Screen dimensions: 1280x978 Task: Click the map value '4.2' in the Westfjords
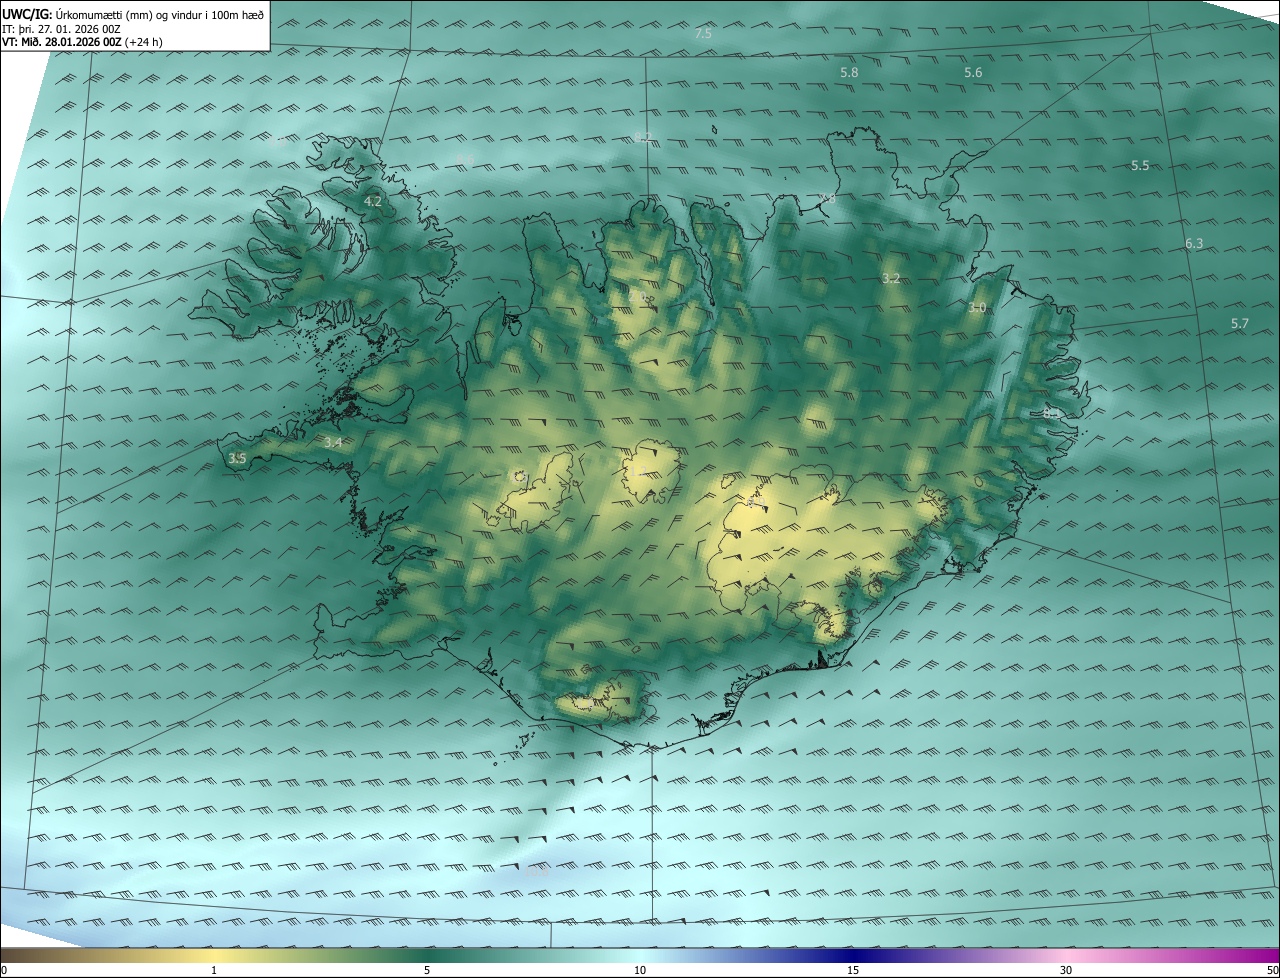[373, 202]
